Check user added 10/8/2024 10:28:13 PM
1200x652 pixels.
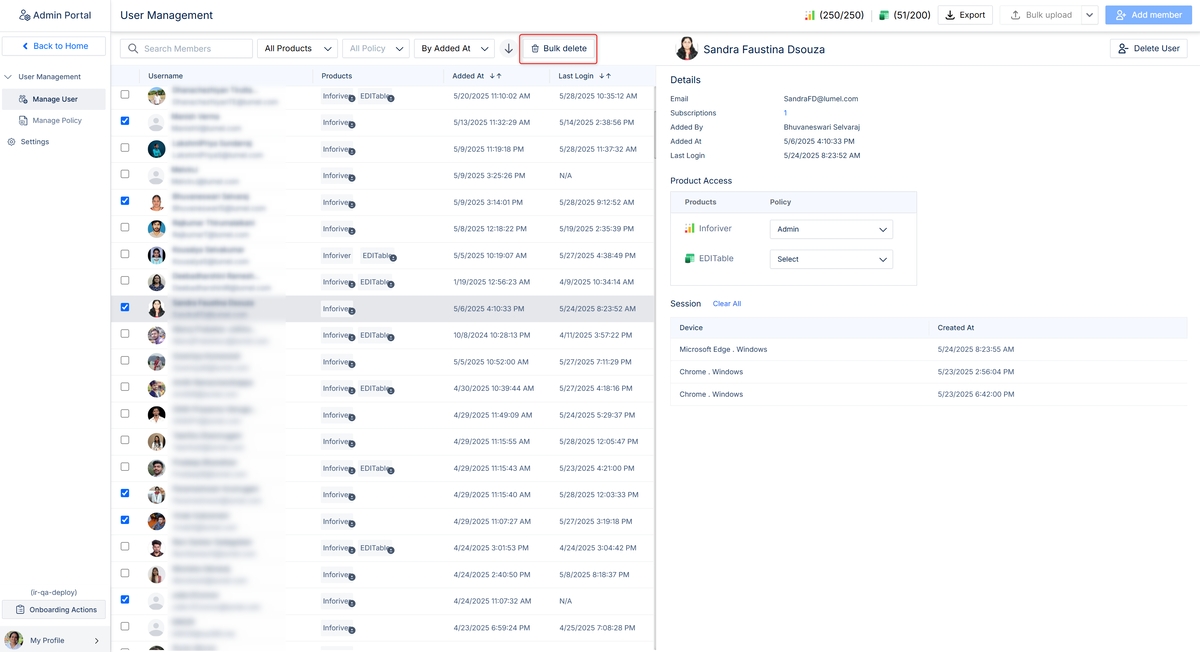[x=125, y=334]
